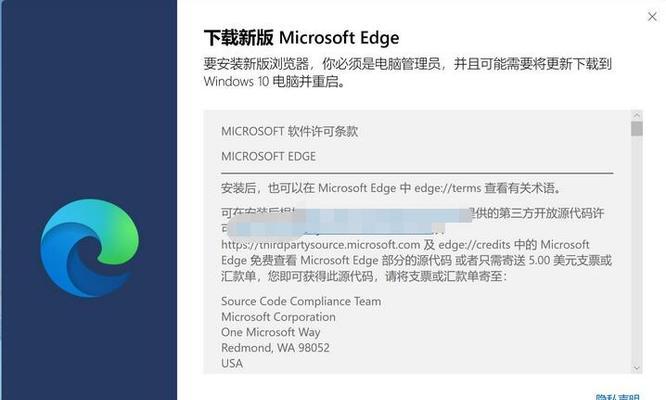Click the 5.00 美元支票 text
The height and width of the screenshot is (400, 666).
(x=564, y=260)
